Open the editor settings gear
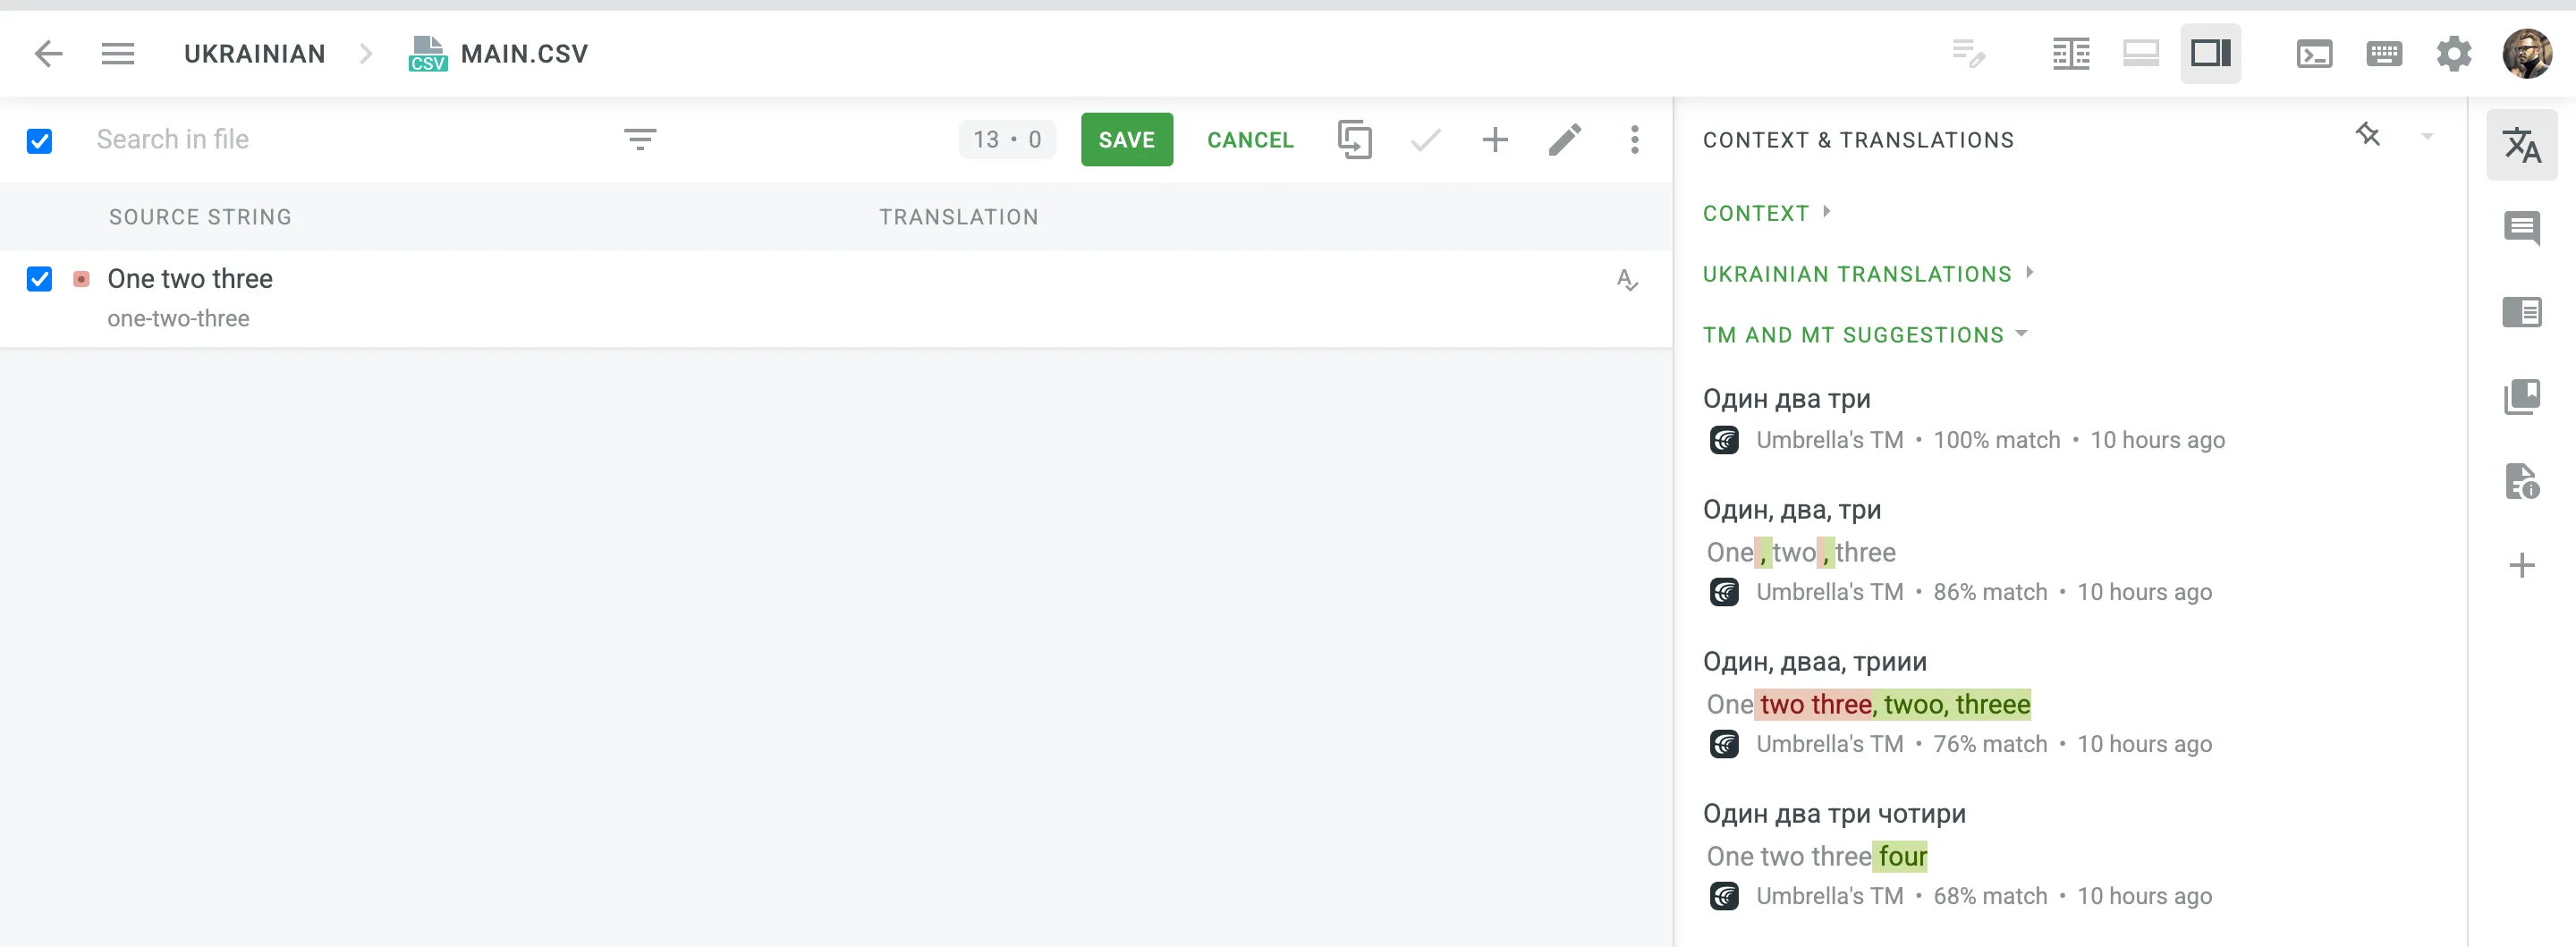The width and height of the screenshot is (2576, 947). coord(2453,53)
